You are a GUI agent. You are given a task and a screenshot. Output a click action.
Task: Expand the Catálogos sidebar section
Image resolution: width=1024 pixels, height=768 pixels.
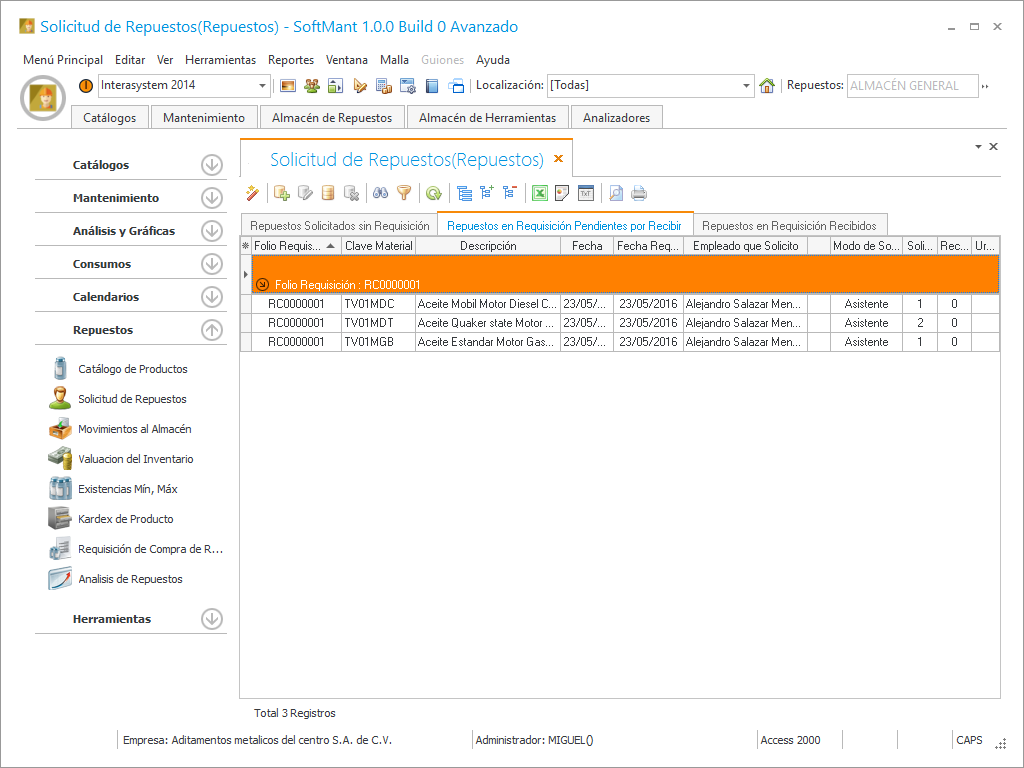click(x=211, y=165)
